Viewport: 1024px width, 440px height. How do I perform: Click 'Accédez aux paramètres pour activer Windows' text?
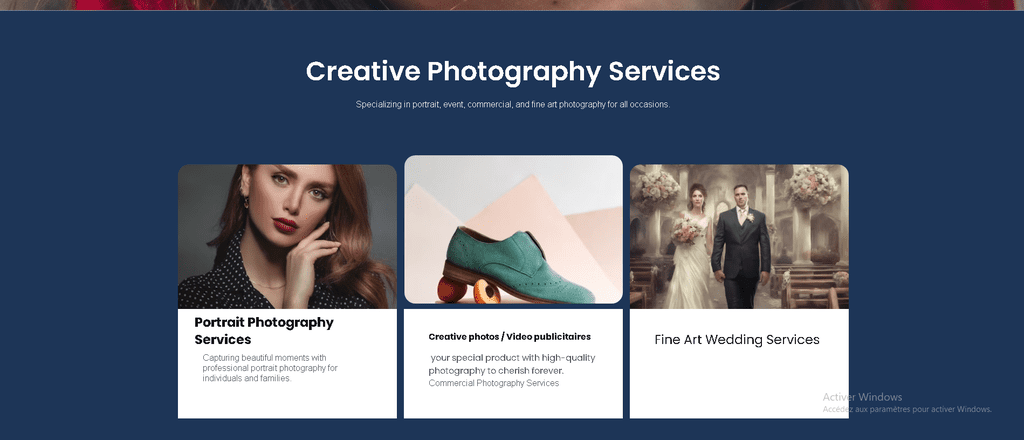907,409
